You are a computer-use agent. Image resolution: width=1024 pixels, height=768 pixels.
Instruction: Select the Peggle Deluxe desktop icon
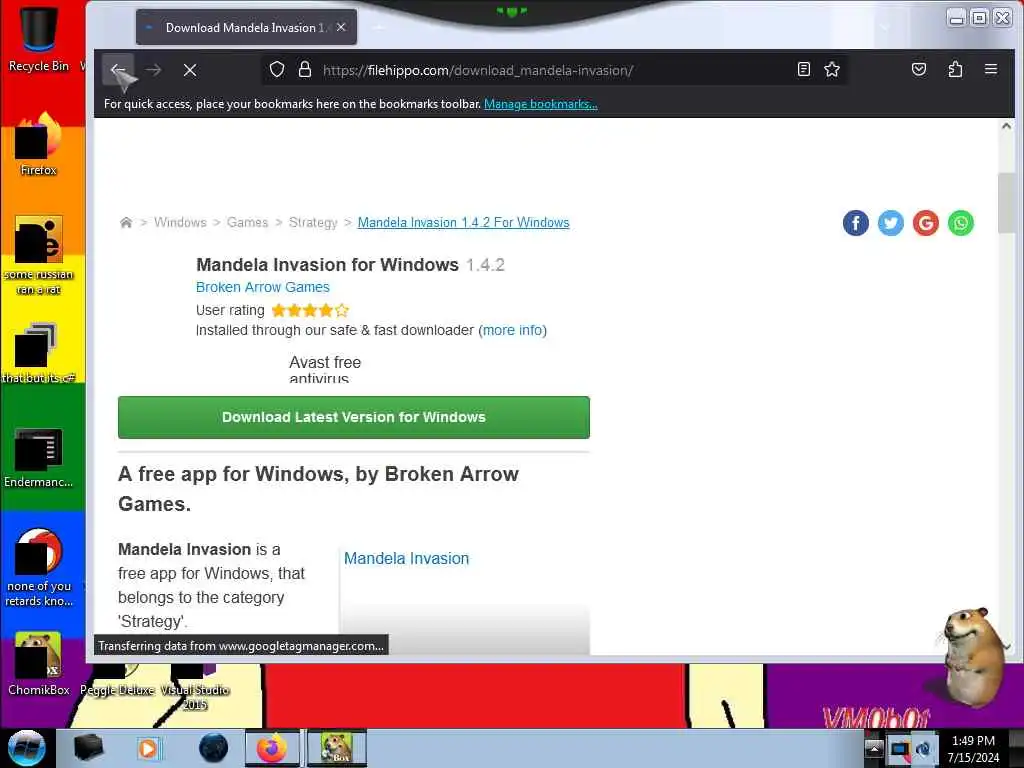(x=118, y=680)
